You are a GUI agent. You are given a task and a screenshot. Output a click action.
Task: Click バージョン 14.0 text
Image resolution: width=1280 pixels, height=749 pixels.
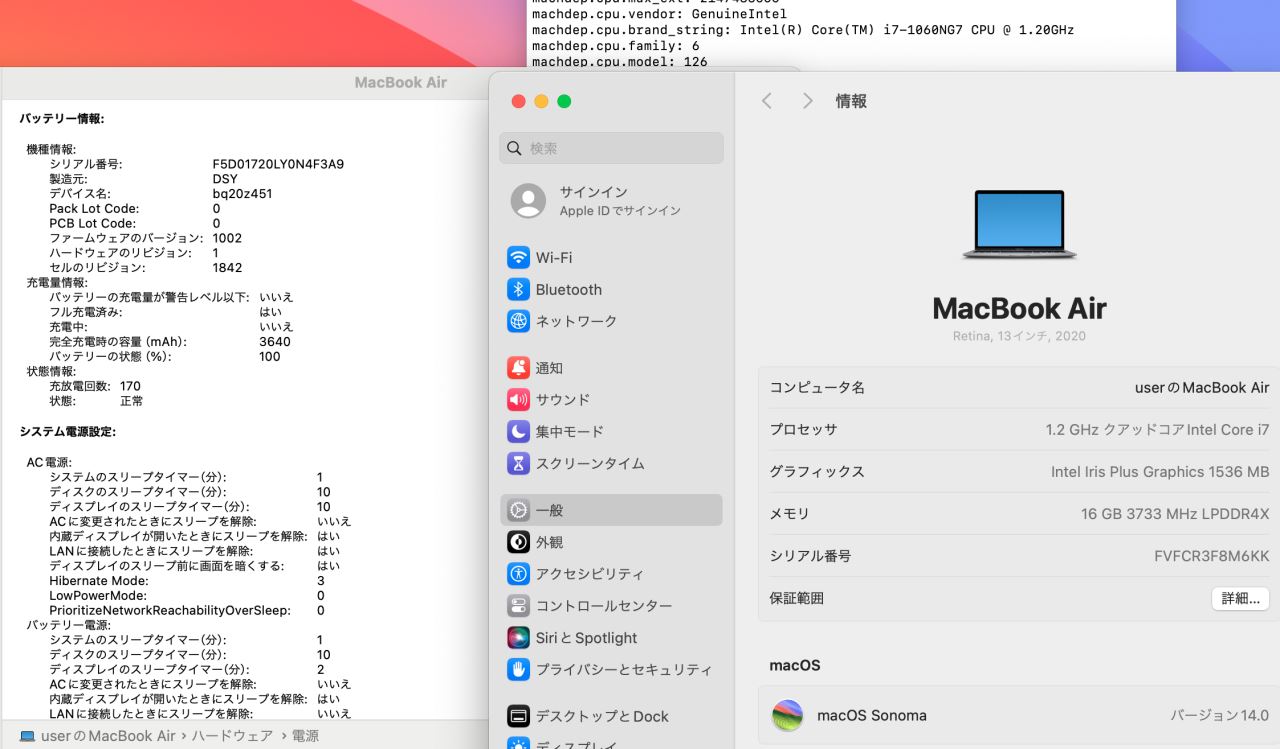(1220, 716)
